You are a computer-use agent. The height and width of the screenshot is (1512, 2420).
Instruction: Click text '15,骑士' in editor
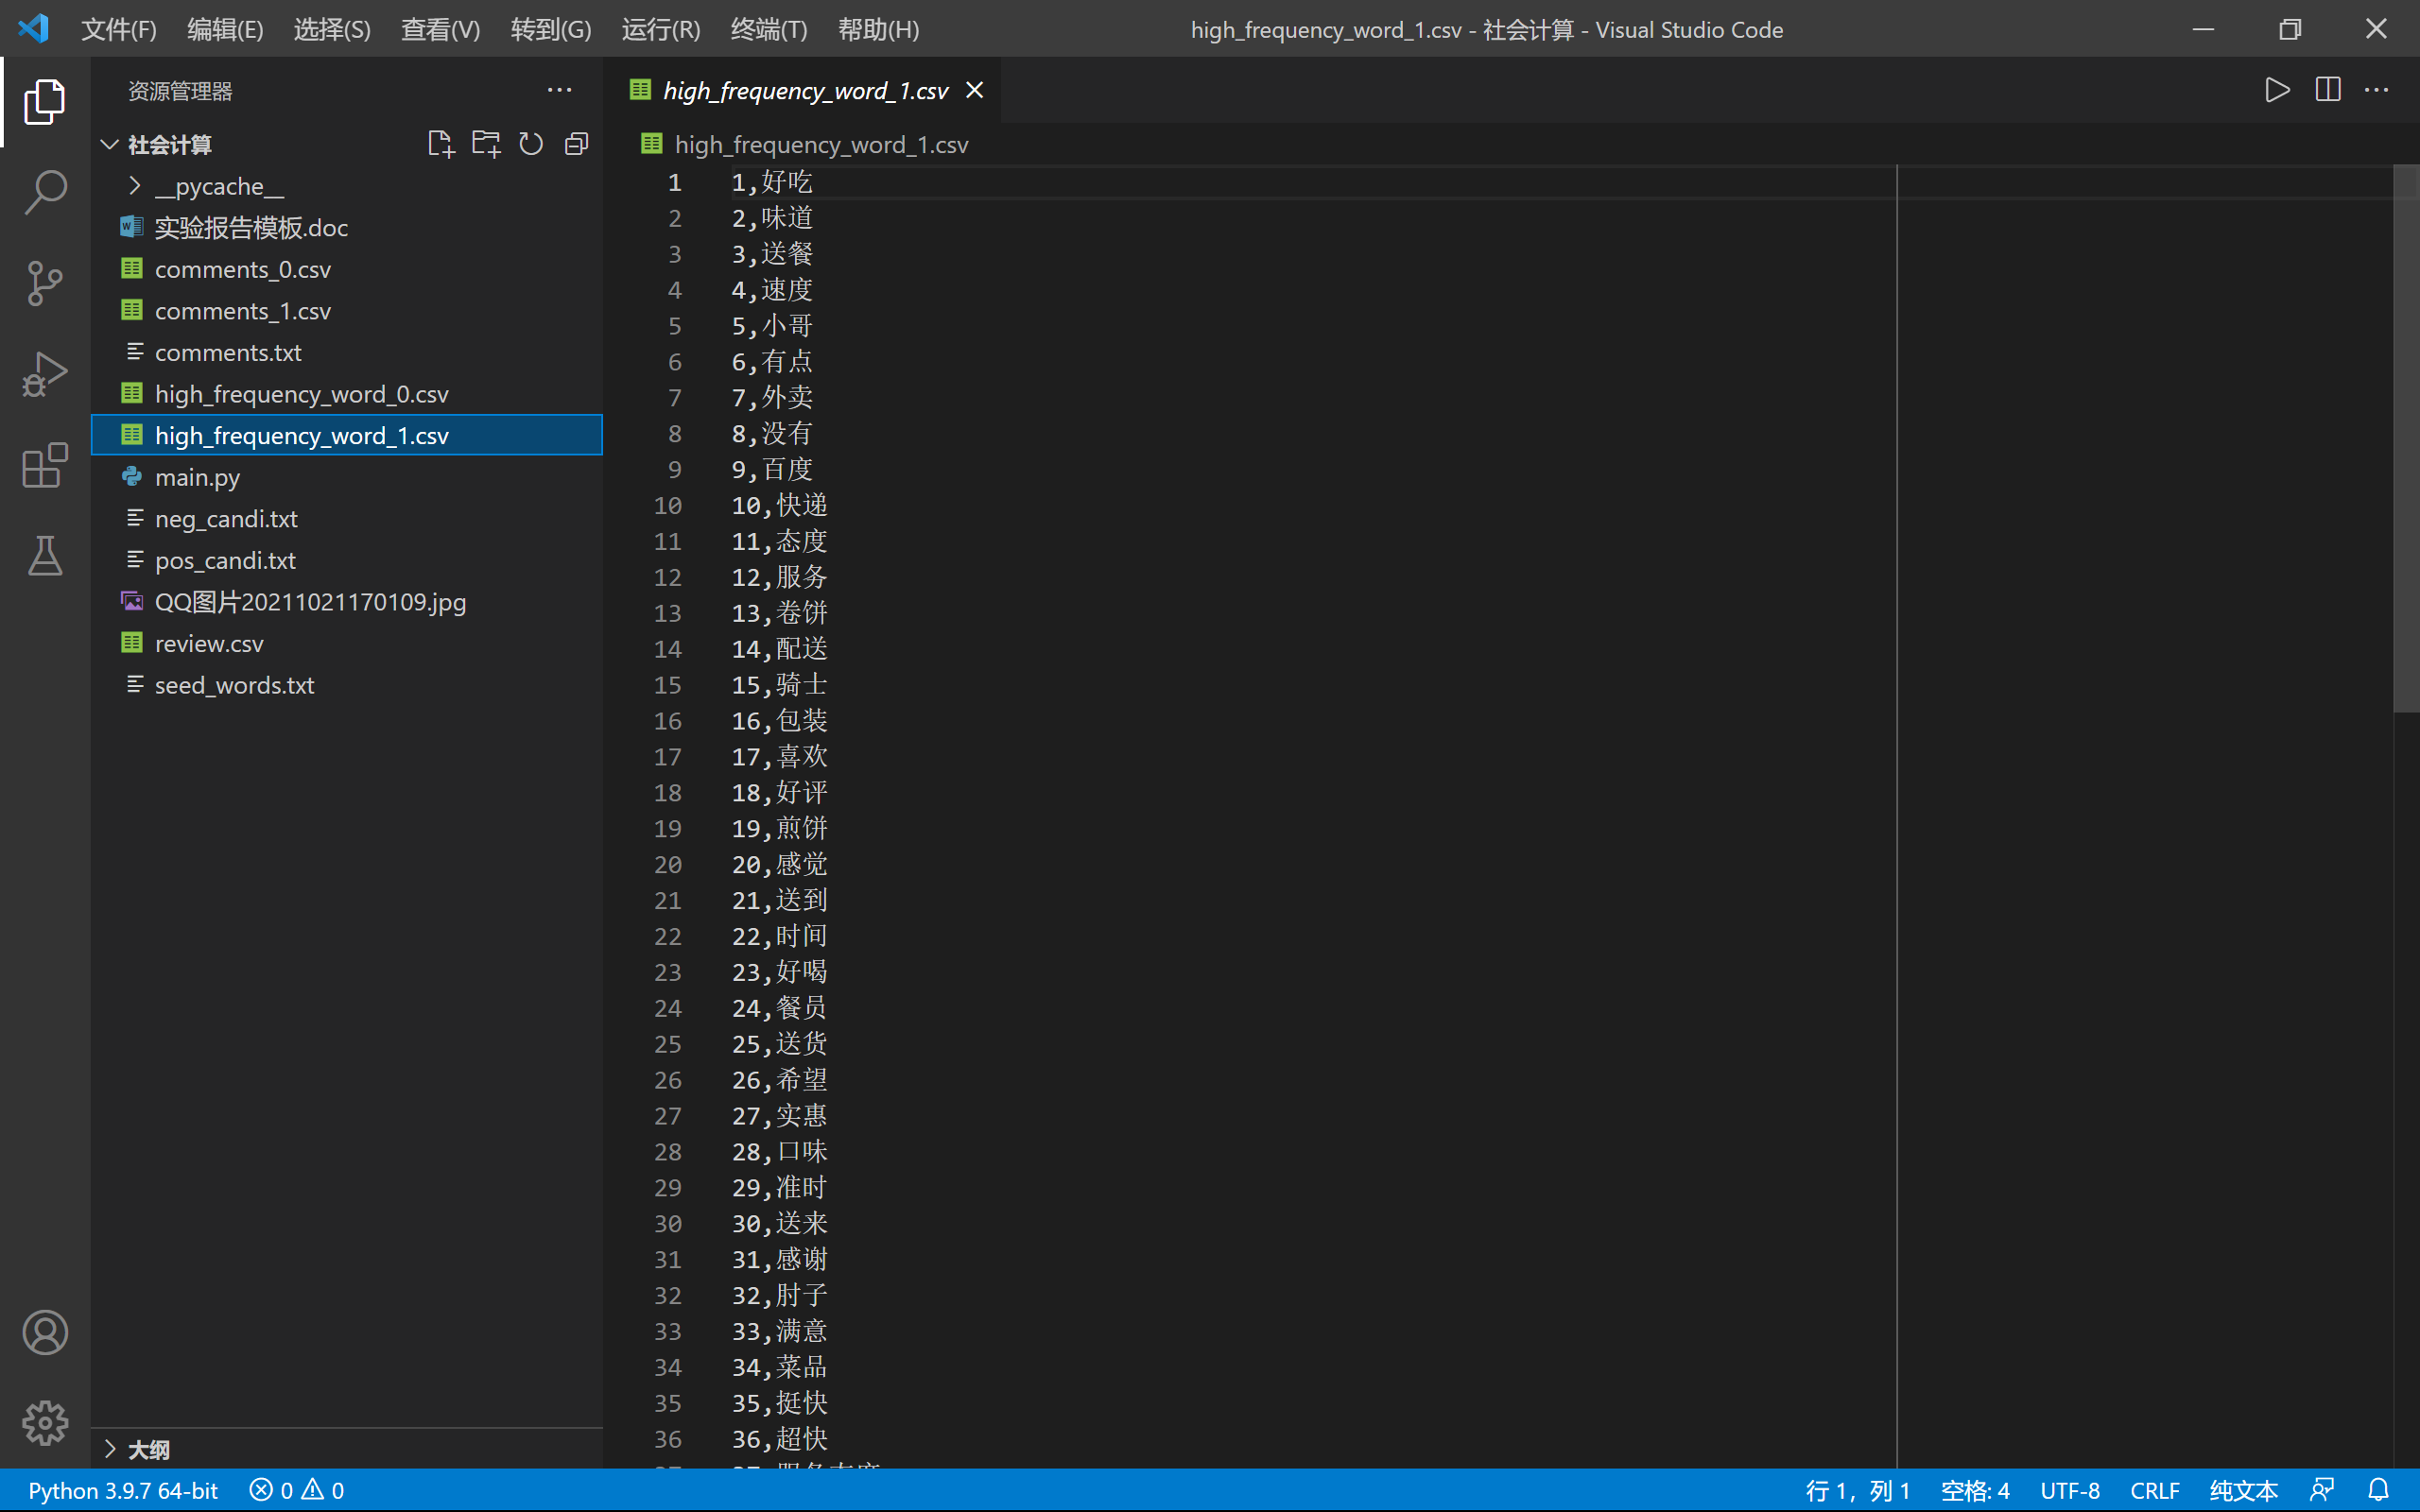click(x=779, y=685)
